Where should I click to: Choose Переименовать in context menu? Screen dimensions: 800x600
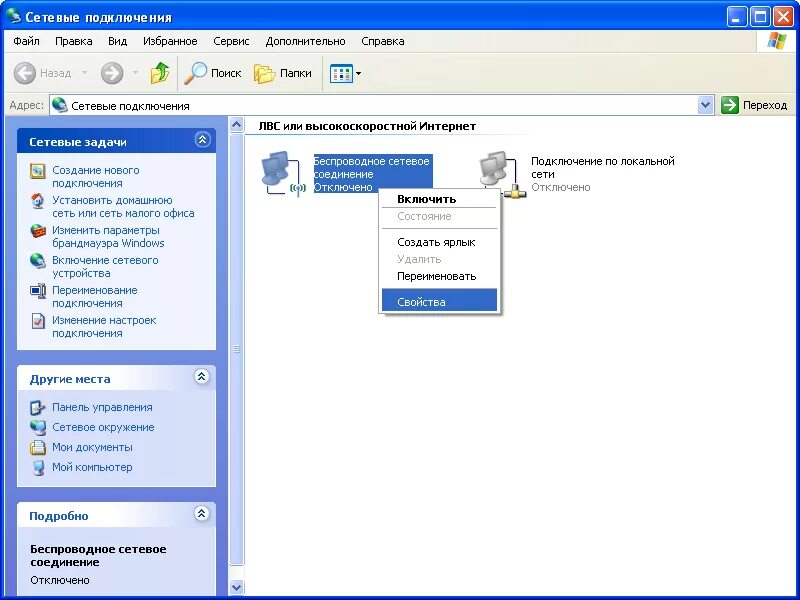439,276
